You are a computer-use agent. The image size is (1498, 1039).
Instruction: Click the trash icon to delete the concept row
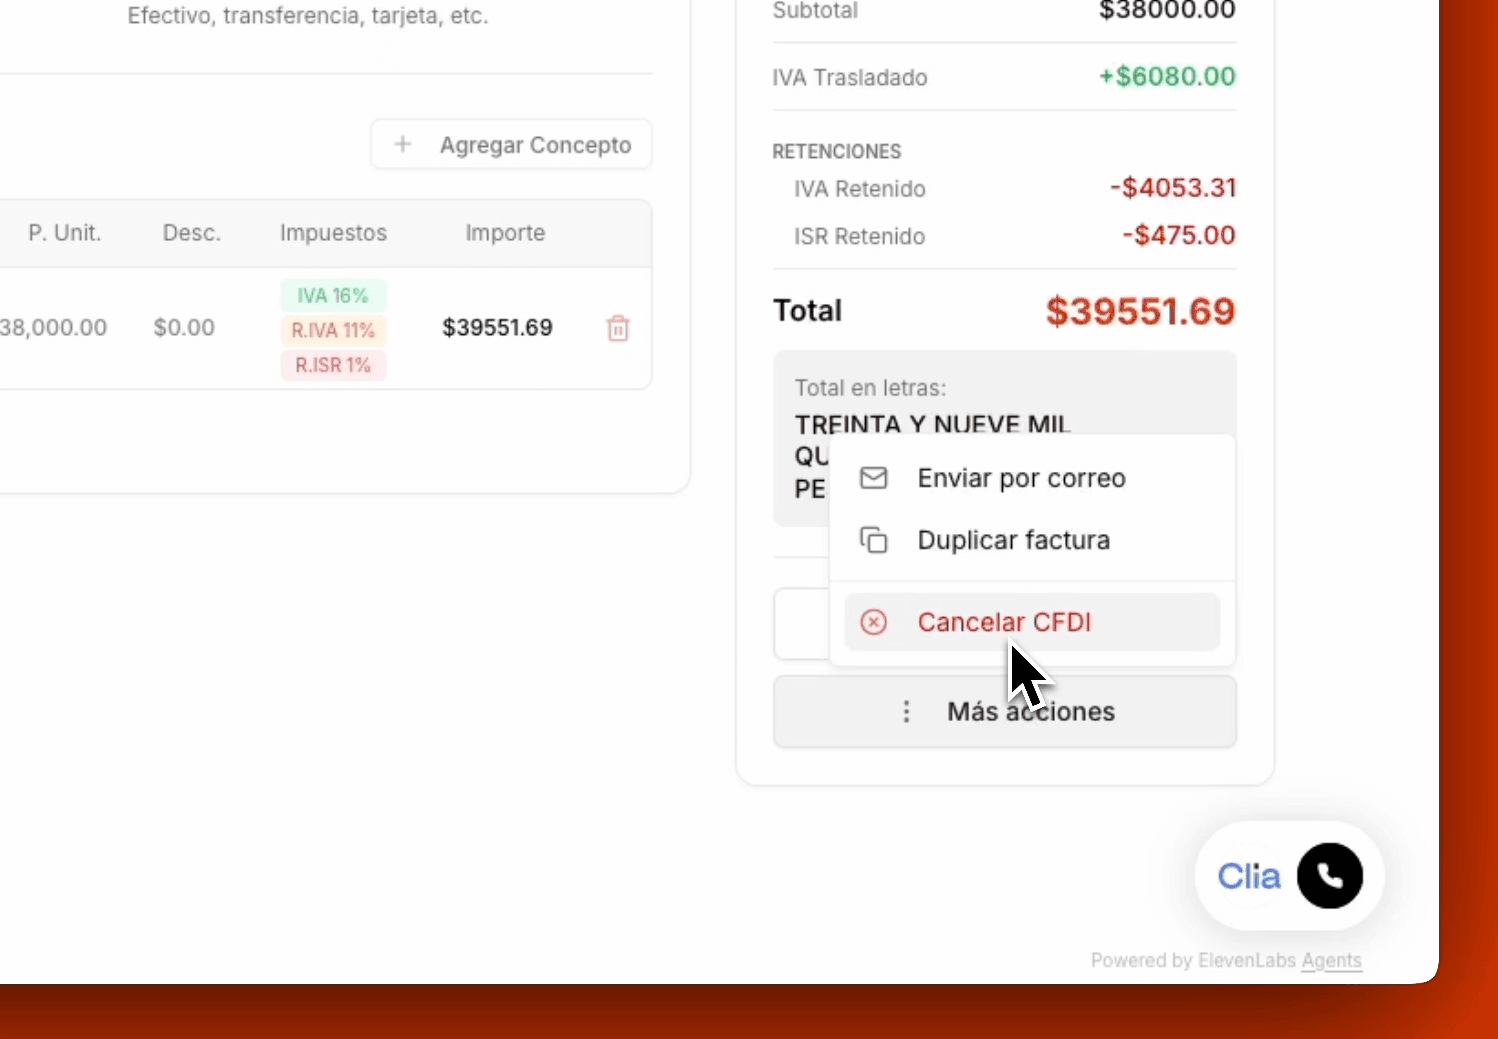coord(618,328)
